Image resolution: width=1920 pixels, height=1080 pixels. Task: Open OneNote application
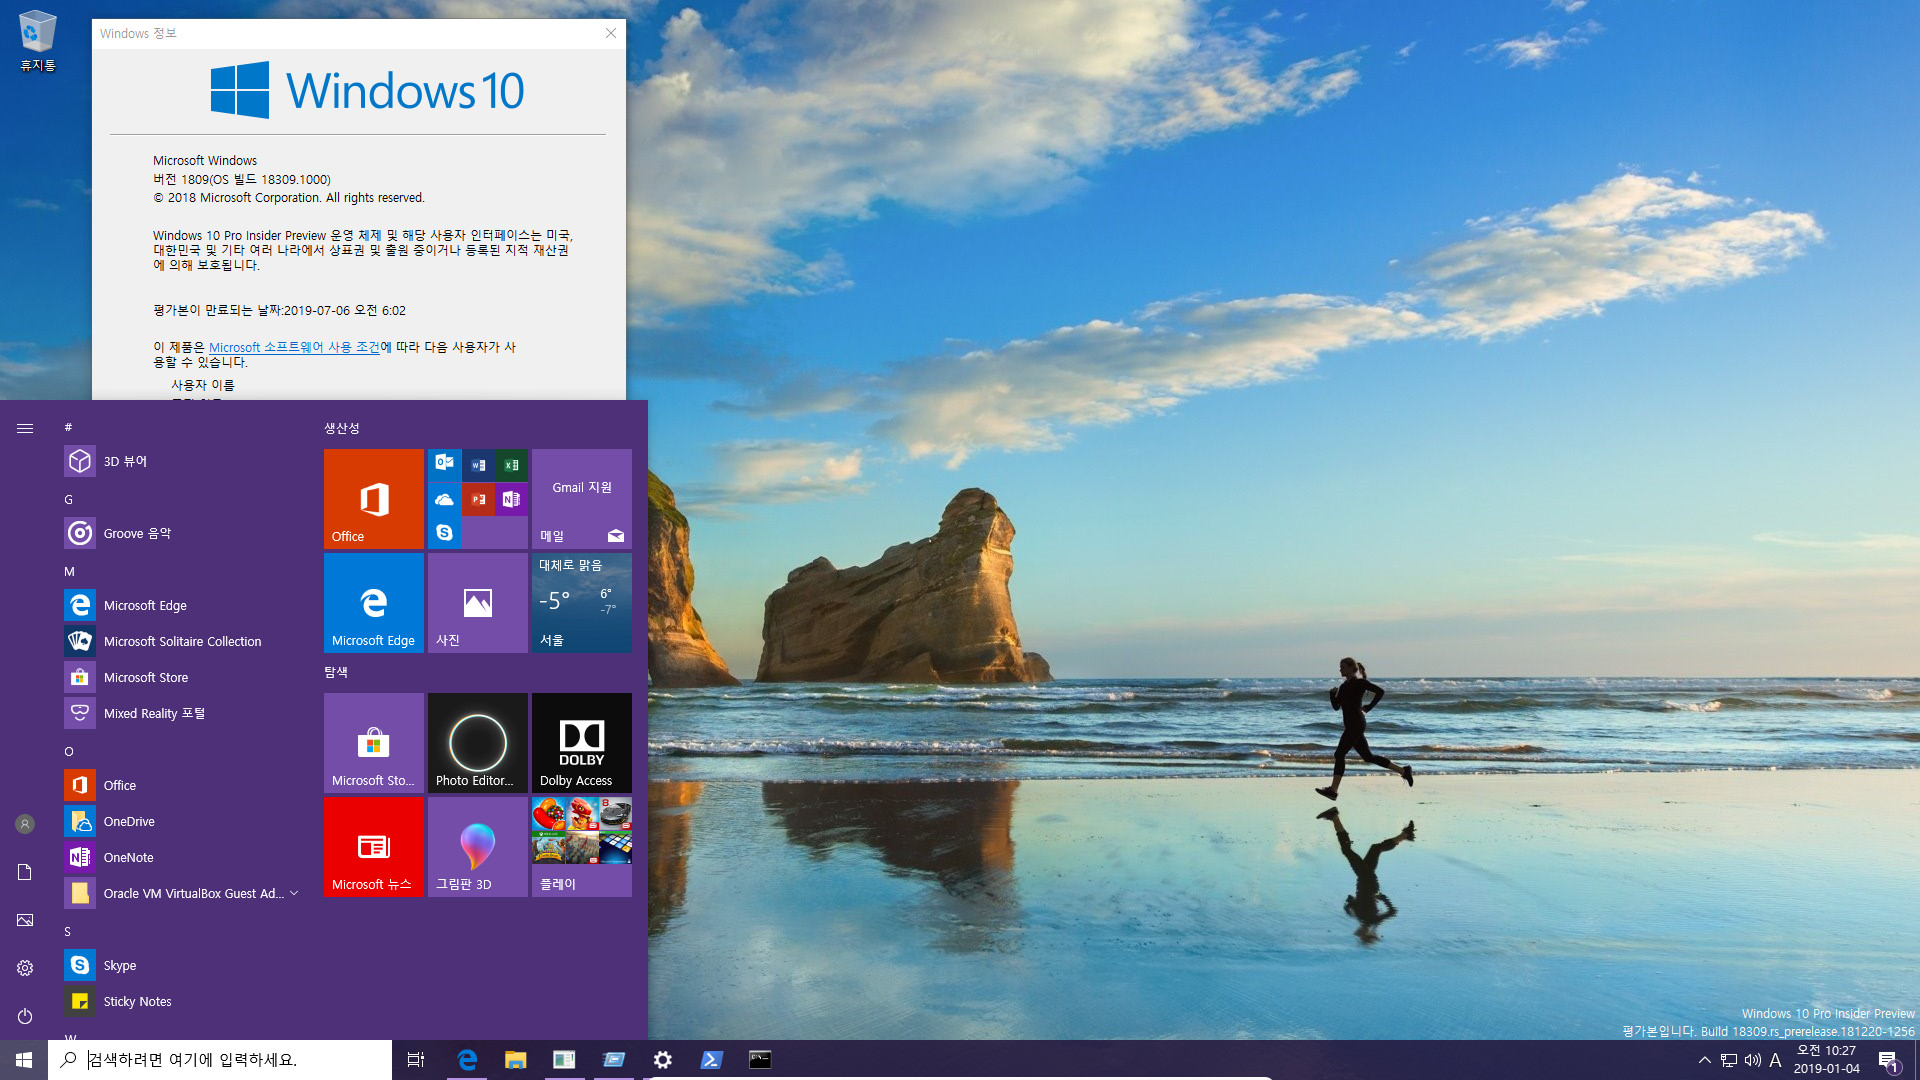pos(128,856)
